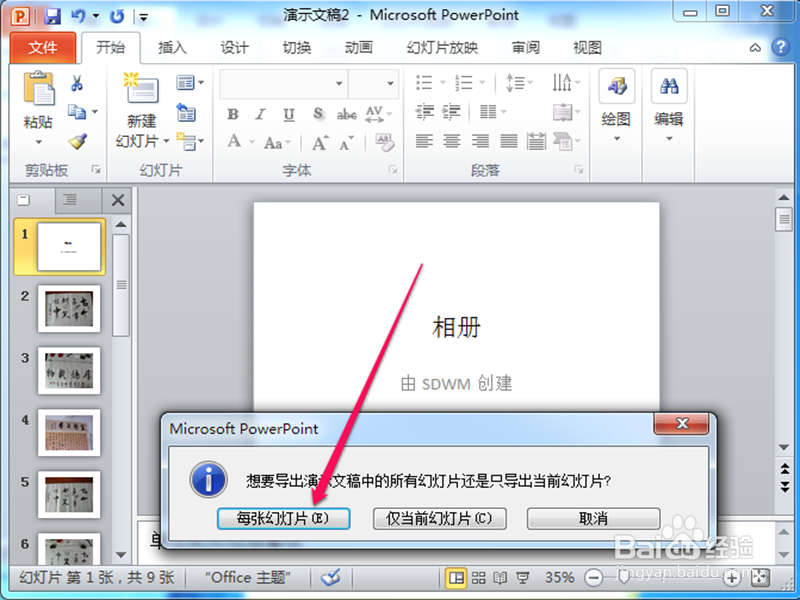Toggle Bold formatting

click(x=233, y=114)
